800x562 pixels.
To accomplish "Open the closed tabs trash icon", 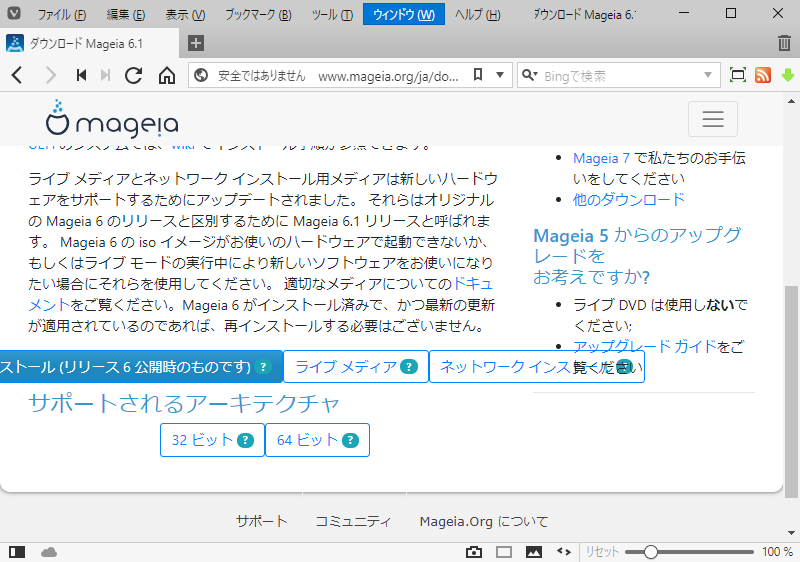I will 784,43.
